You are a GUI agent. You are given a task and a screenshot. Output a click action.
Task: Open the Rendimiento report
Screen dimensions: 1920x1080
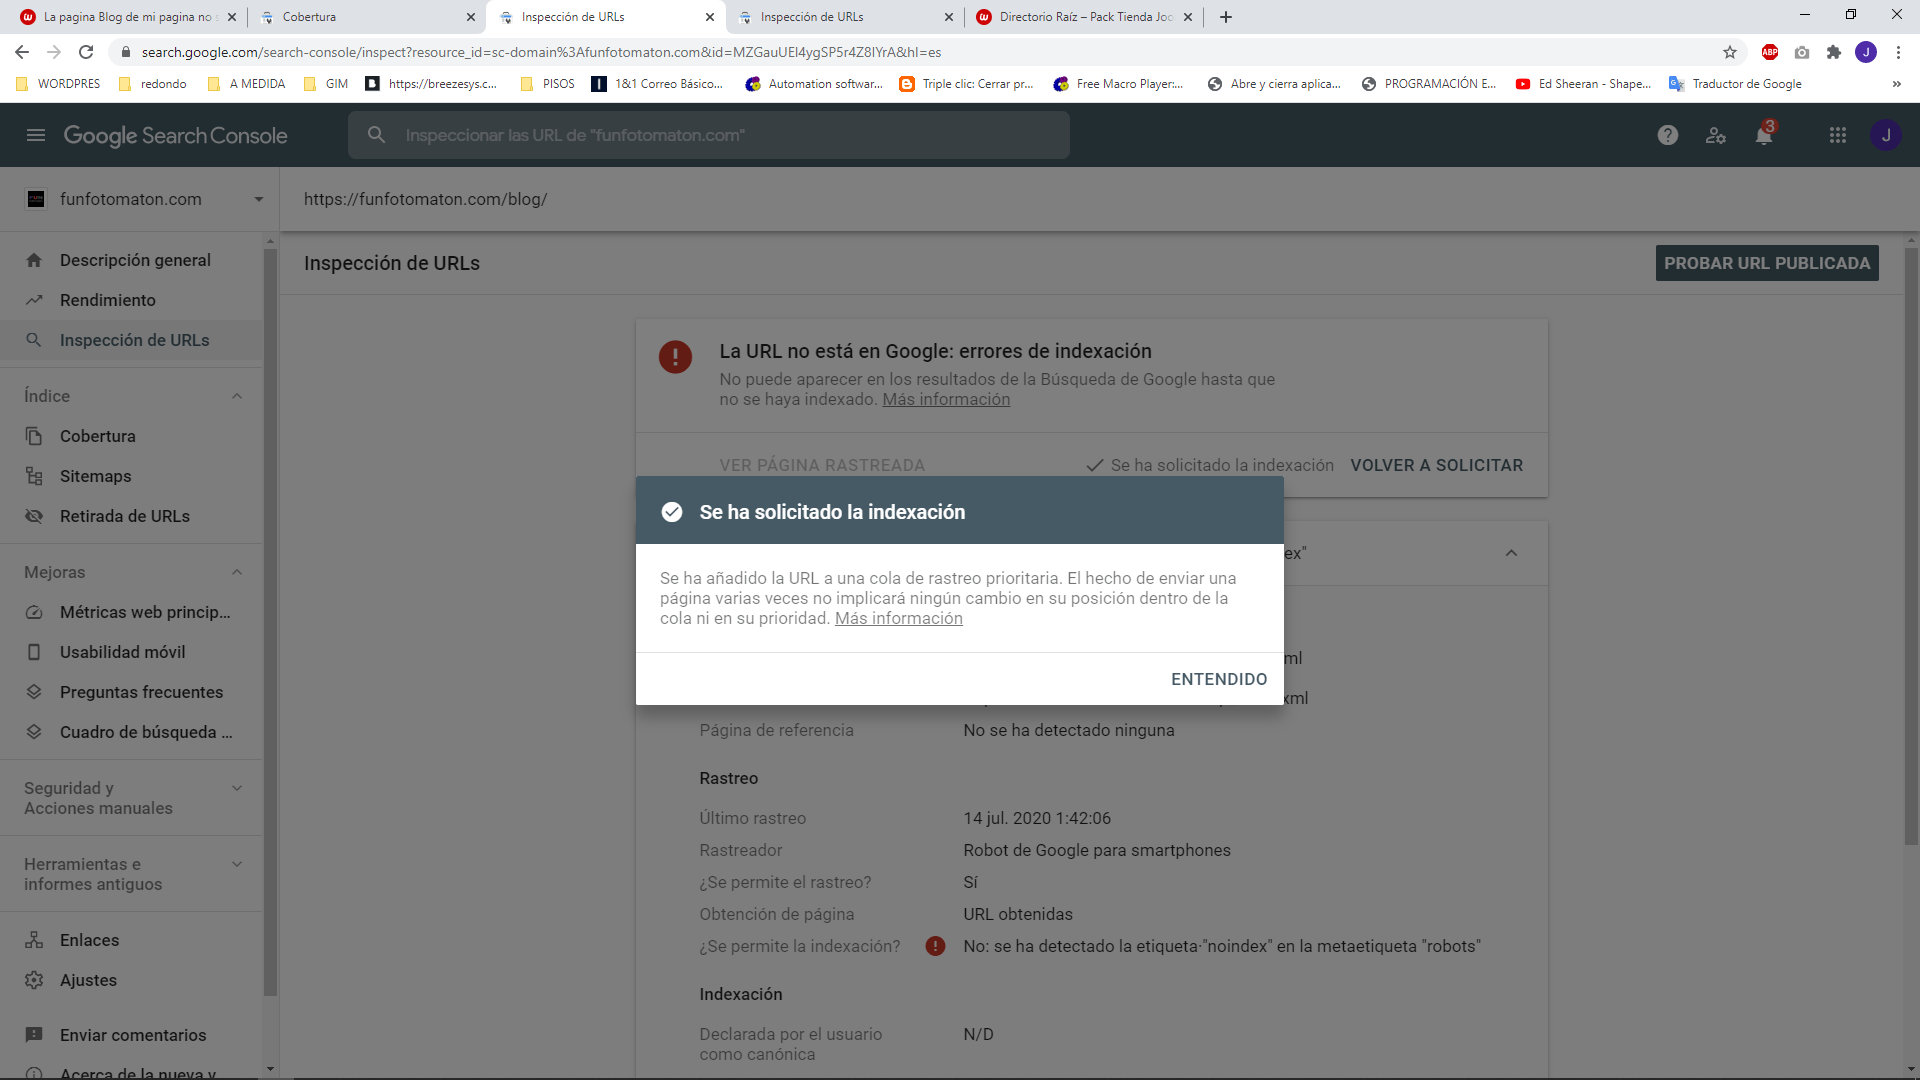pos(132,300)
